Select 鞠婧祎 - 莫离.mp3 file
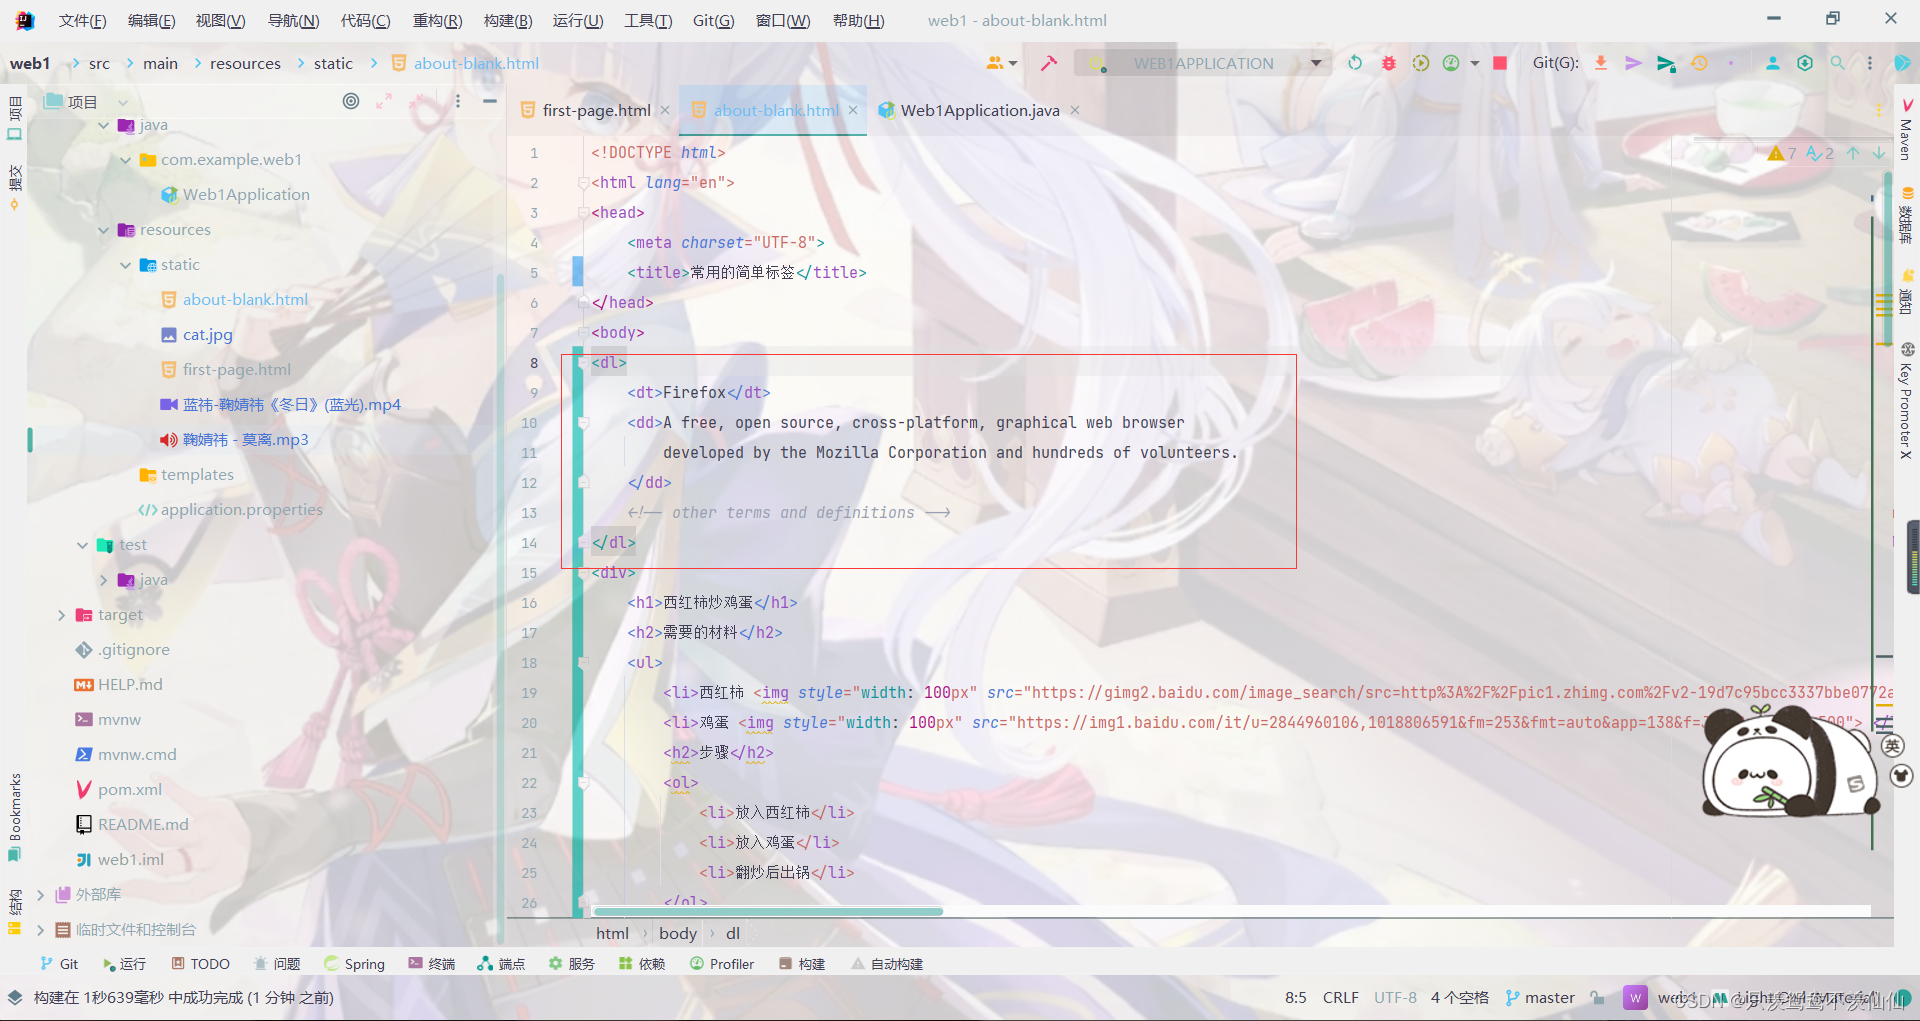Viewport: 1920px width, 1021px height. 245,440
